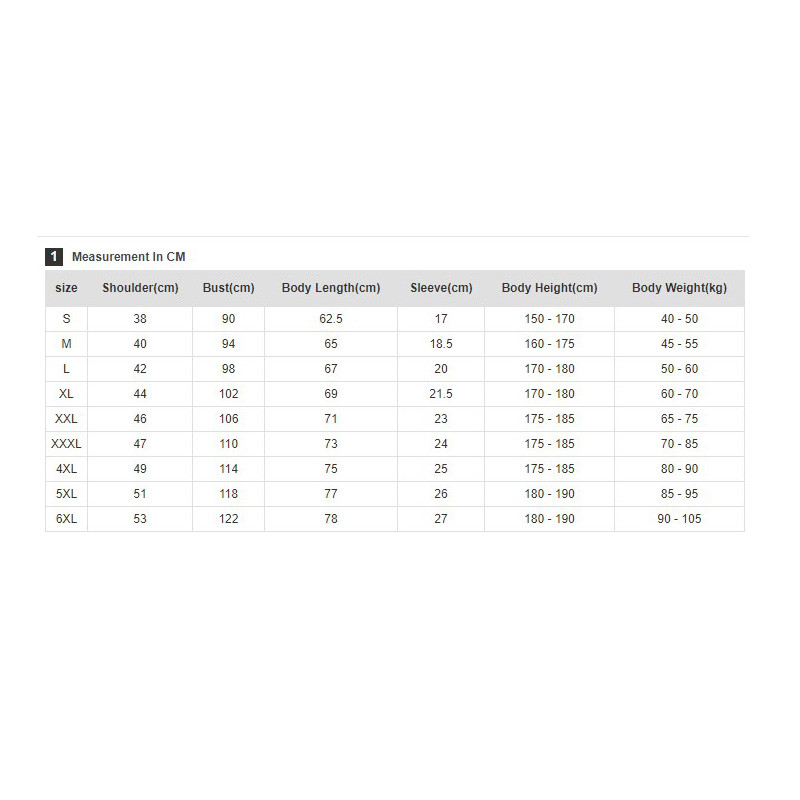The width and height of the screenshot is (800, 800).
Task: Select the "Body Length(cm)" header
Action: (x=331, y=288)
